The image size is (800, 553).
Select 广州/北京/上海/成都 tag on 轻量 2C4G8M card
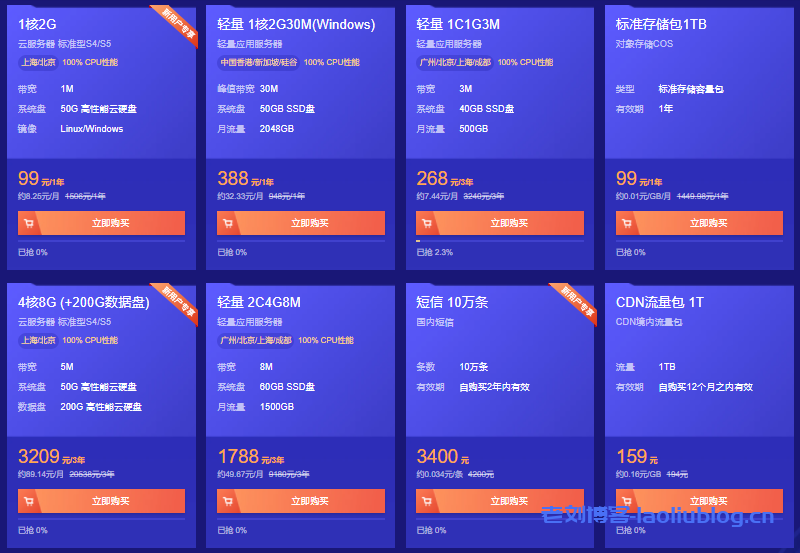pos(256,340)
